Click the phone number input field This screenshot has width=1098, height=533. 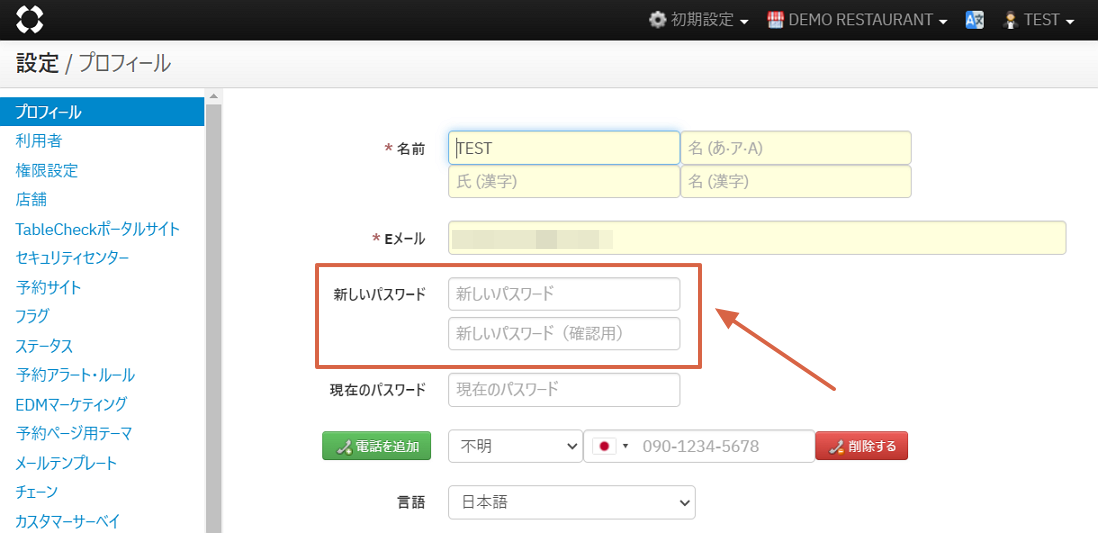(722, 446)
